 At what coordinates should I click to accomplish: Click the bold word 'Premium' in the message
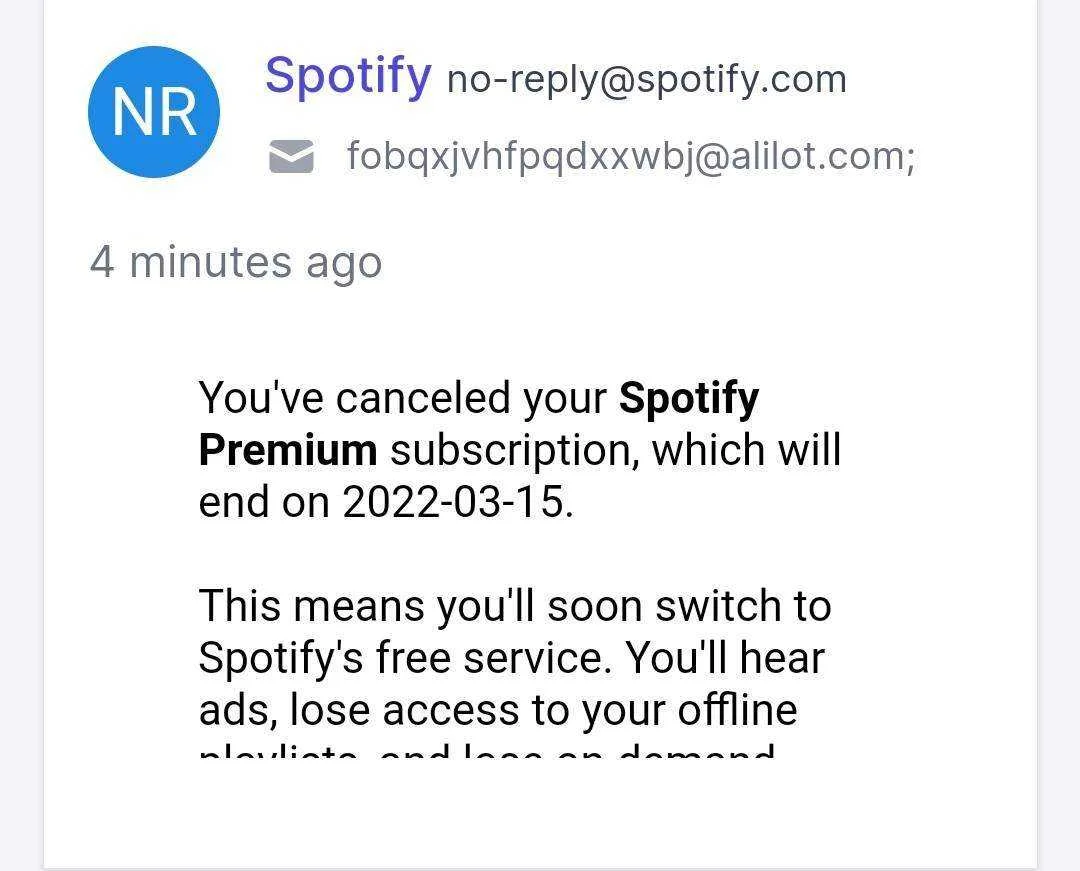pyautogui.click(x=288, y=450)
